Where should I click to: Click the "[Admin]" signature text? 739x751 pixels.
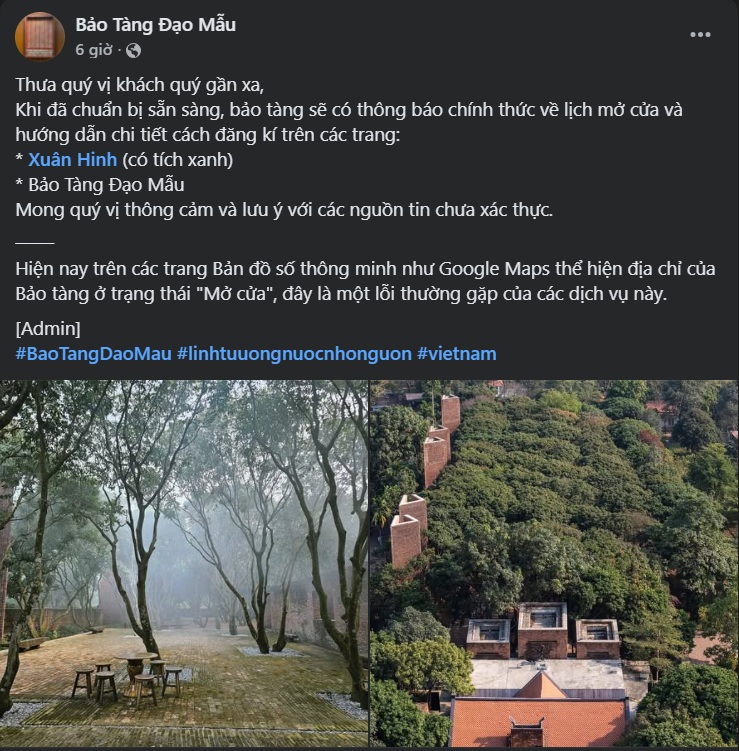click(48, 328)
